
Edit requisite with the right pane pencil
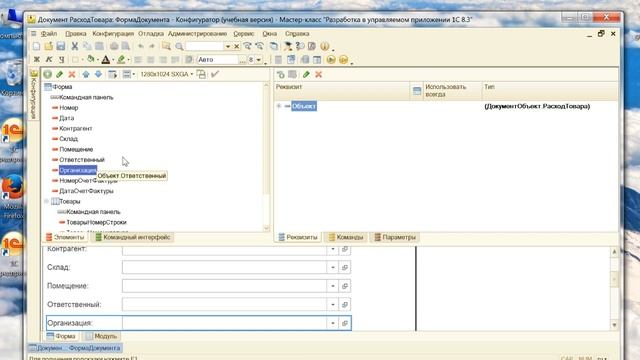306,74
